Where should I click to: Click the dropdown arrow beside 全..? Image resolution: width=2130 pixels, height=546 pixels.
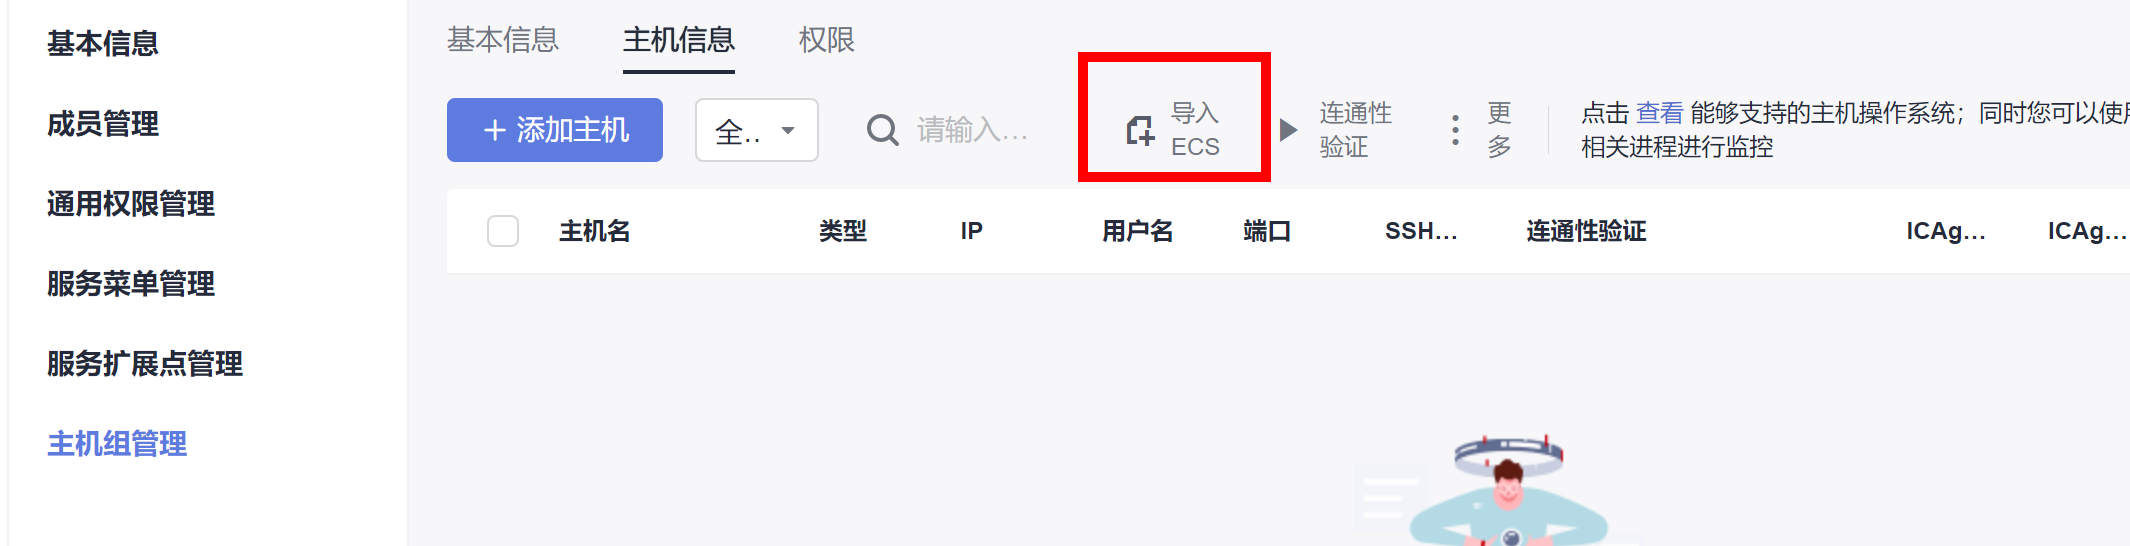[x=788, y=130]
